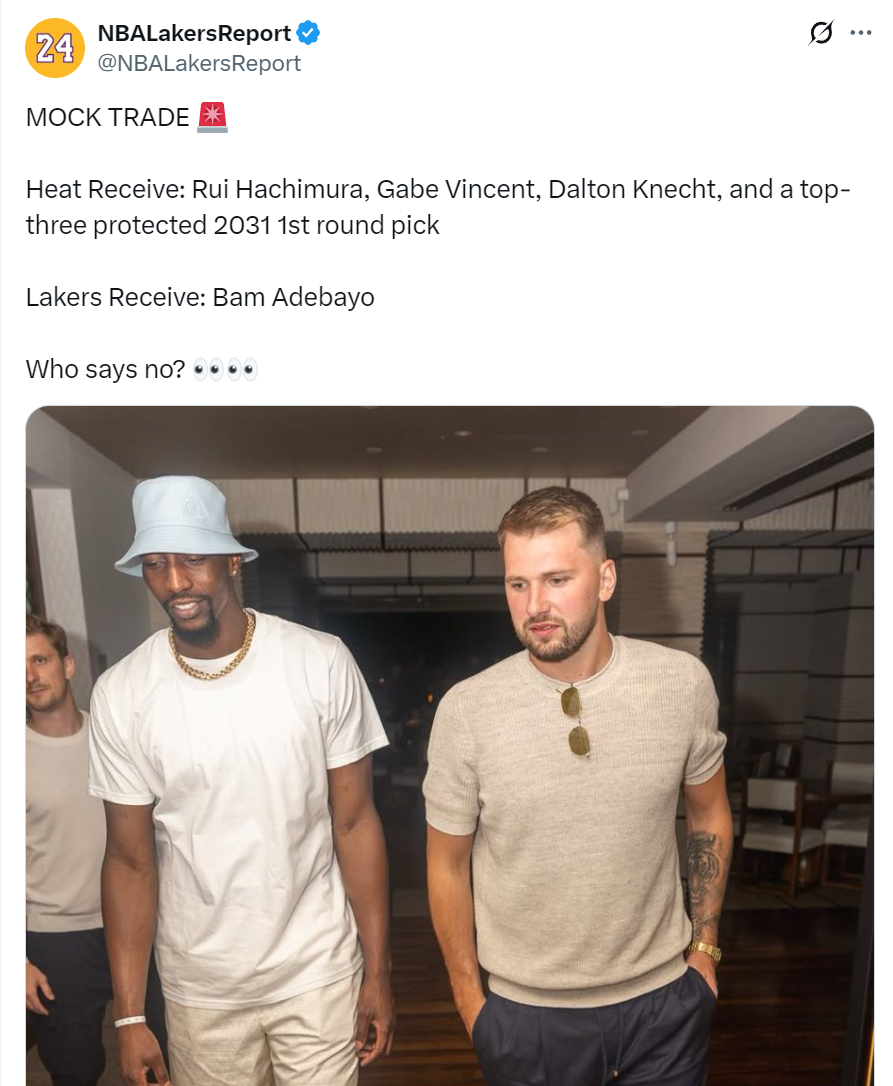Open the Grok explain icon
Screen dimensions: 893x1086
[821, 33]
